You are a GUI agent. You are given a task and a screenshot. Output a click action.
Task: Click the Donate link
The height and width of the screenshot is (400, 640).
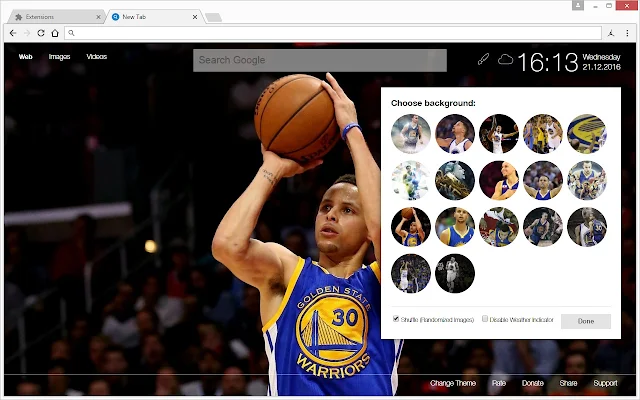(x=533, y=383)
